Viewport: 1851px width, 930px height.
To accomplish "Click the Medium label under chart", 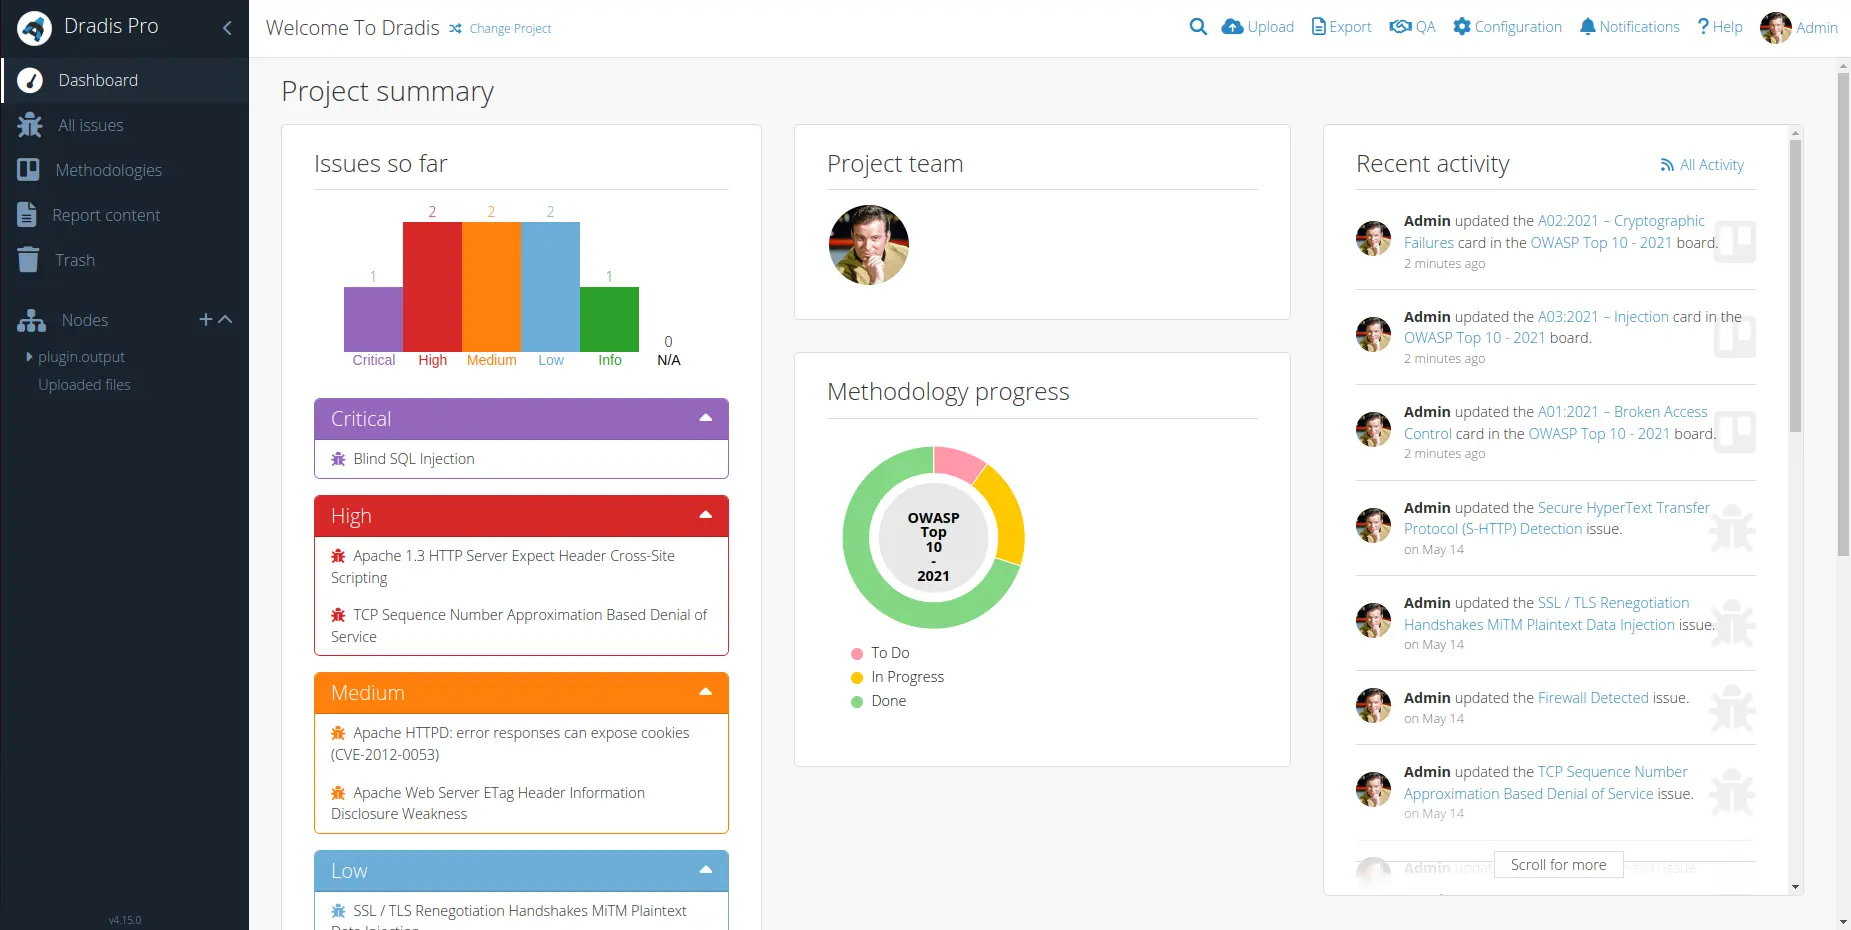I will tap(491, 360).
